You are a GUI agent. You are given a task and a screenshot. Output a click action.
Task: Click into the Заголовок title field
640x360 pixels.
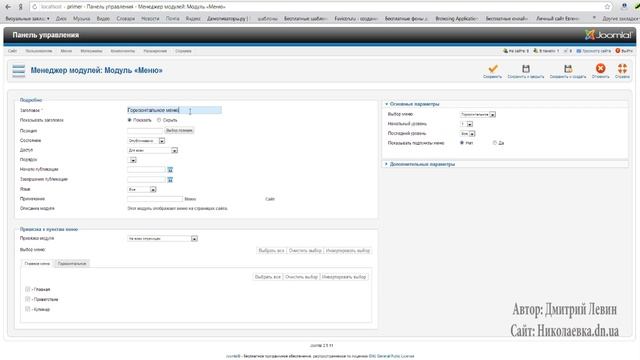(x=174, y=110)
